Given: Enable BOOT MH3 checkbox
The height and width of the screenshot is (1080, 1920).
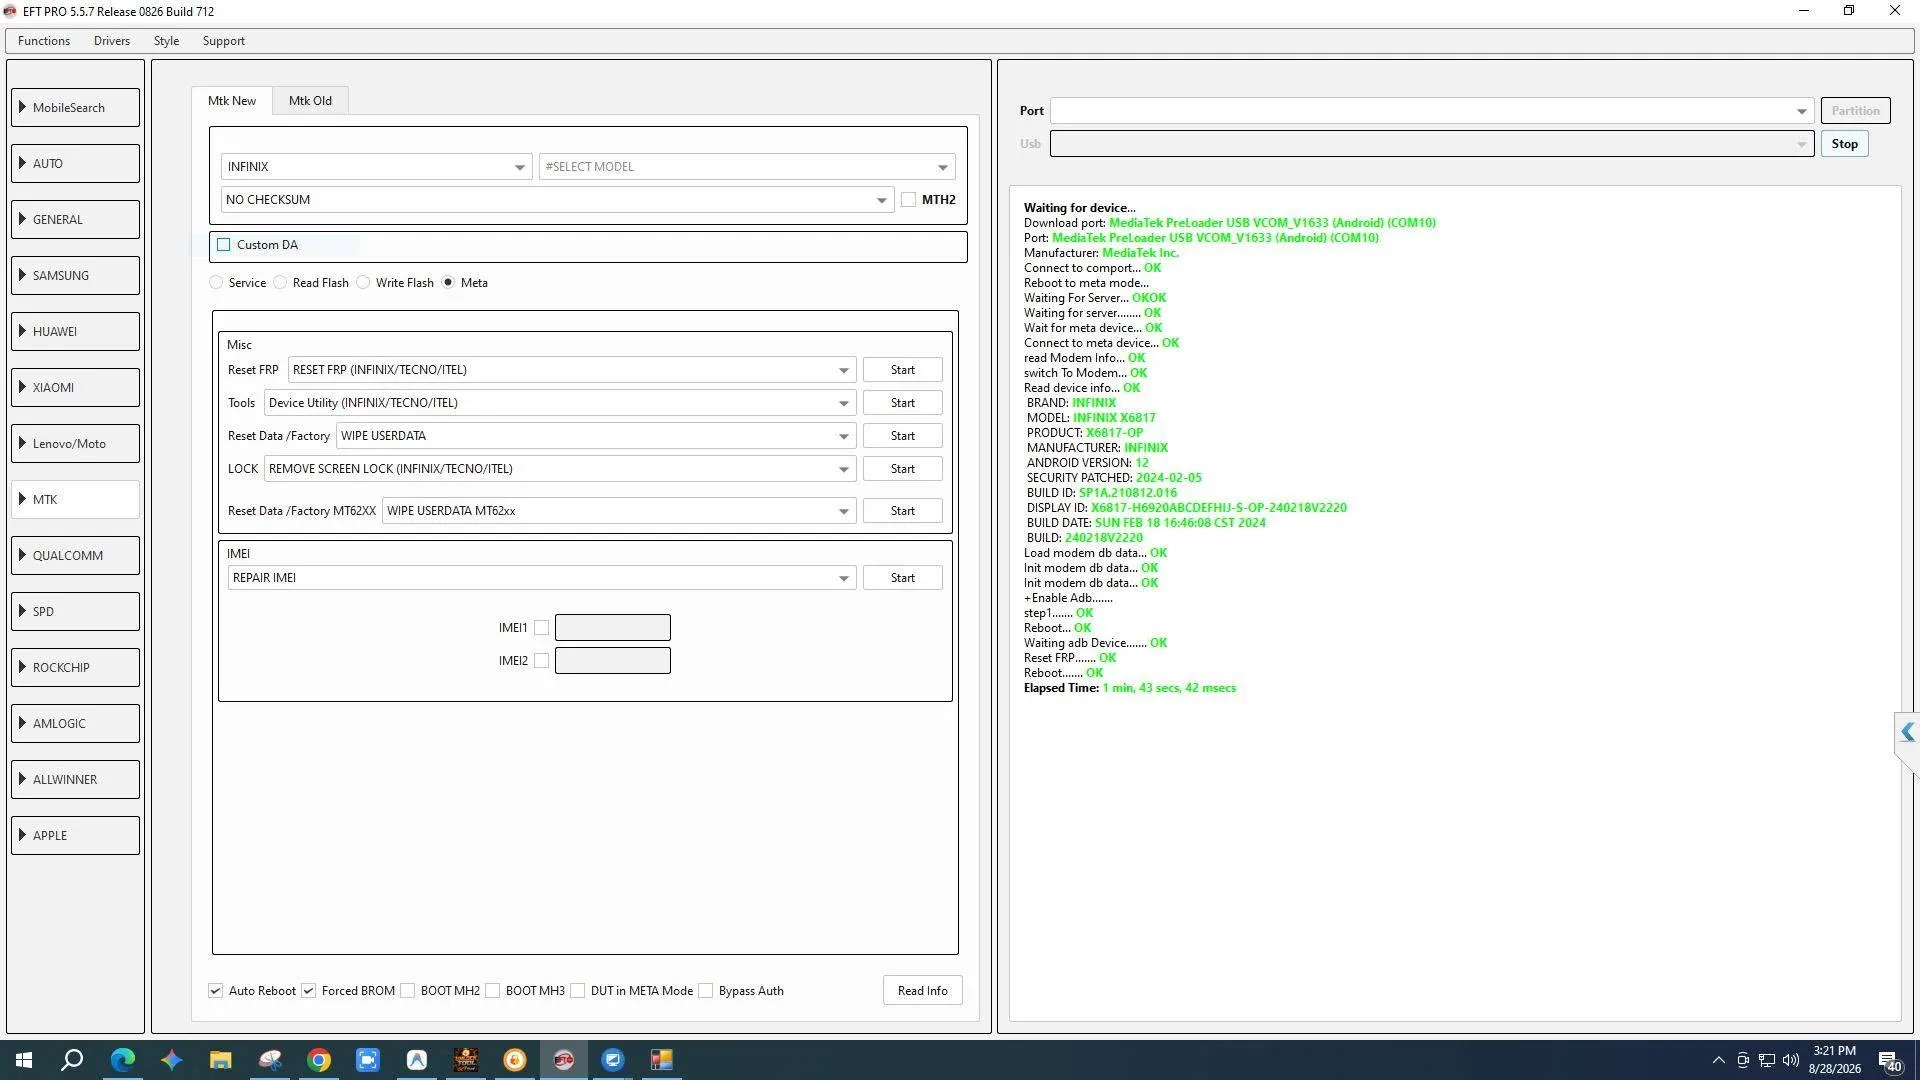Looking at the screenshot, I should (492, 991).
